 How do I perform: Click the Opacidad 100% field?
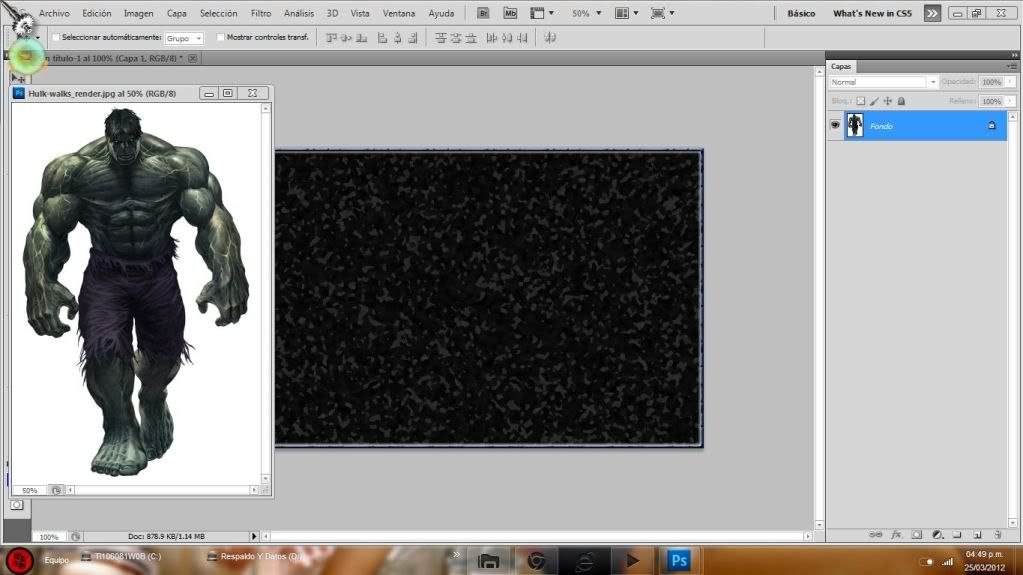(992, 82)
